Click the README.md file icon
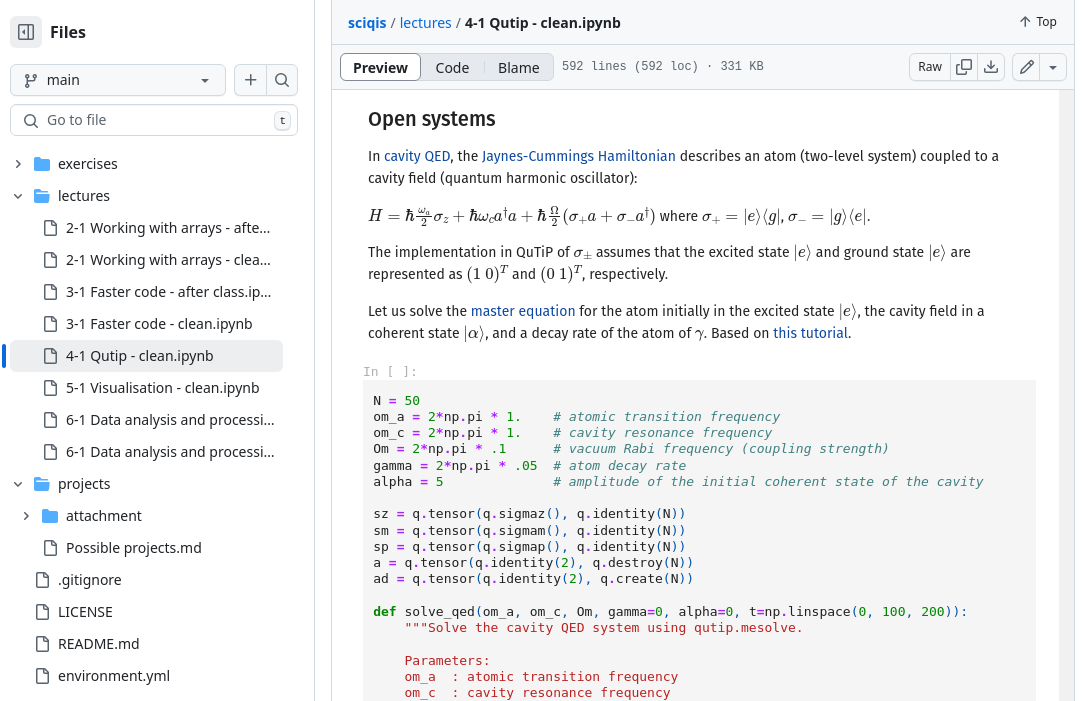This screenshot has height=701, width=1083. click(42, 644)
